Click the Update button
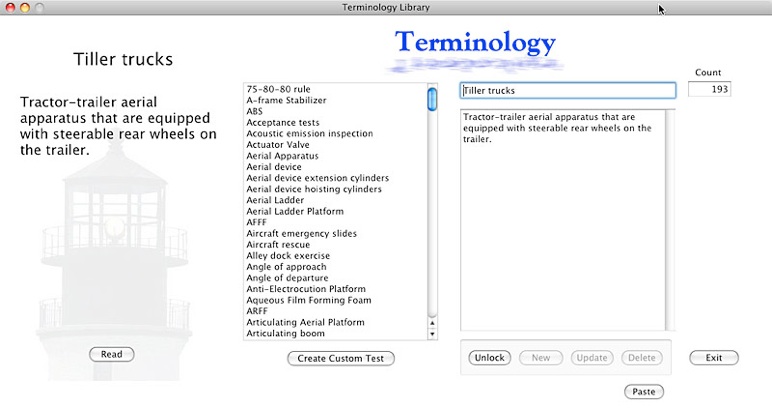772x408 pixels. pyautogui.click(x=592, y=358)
